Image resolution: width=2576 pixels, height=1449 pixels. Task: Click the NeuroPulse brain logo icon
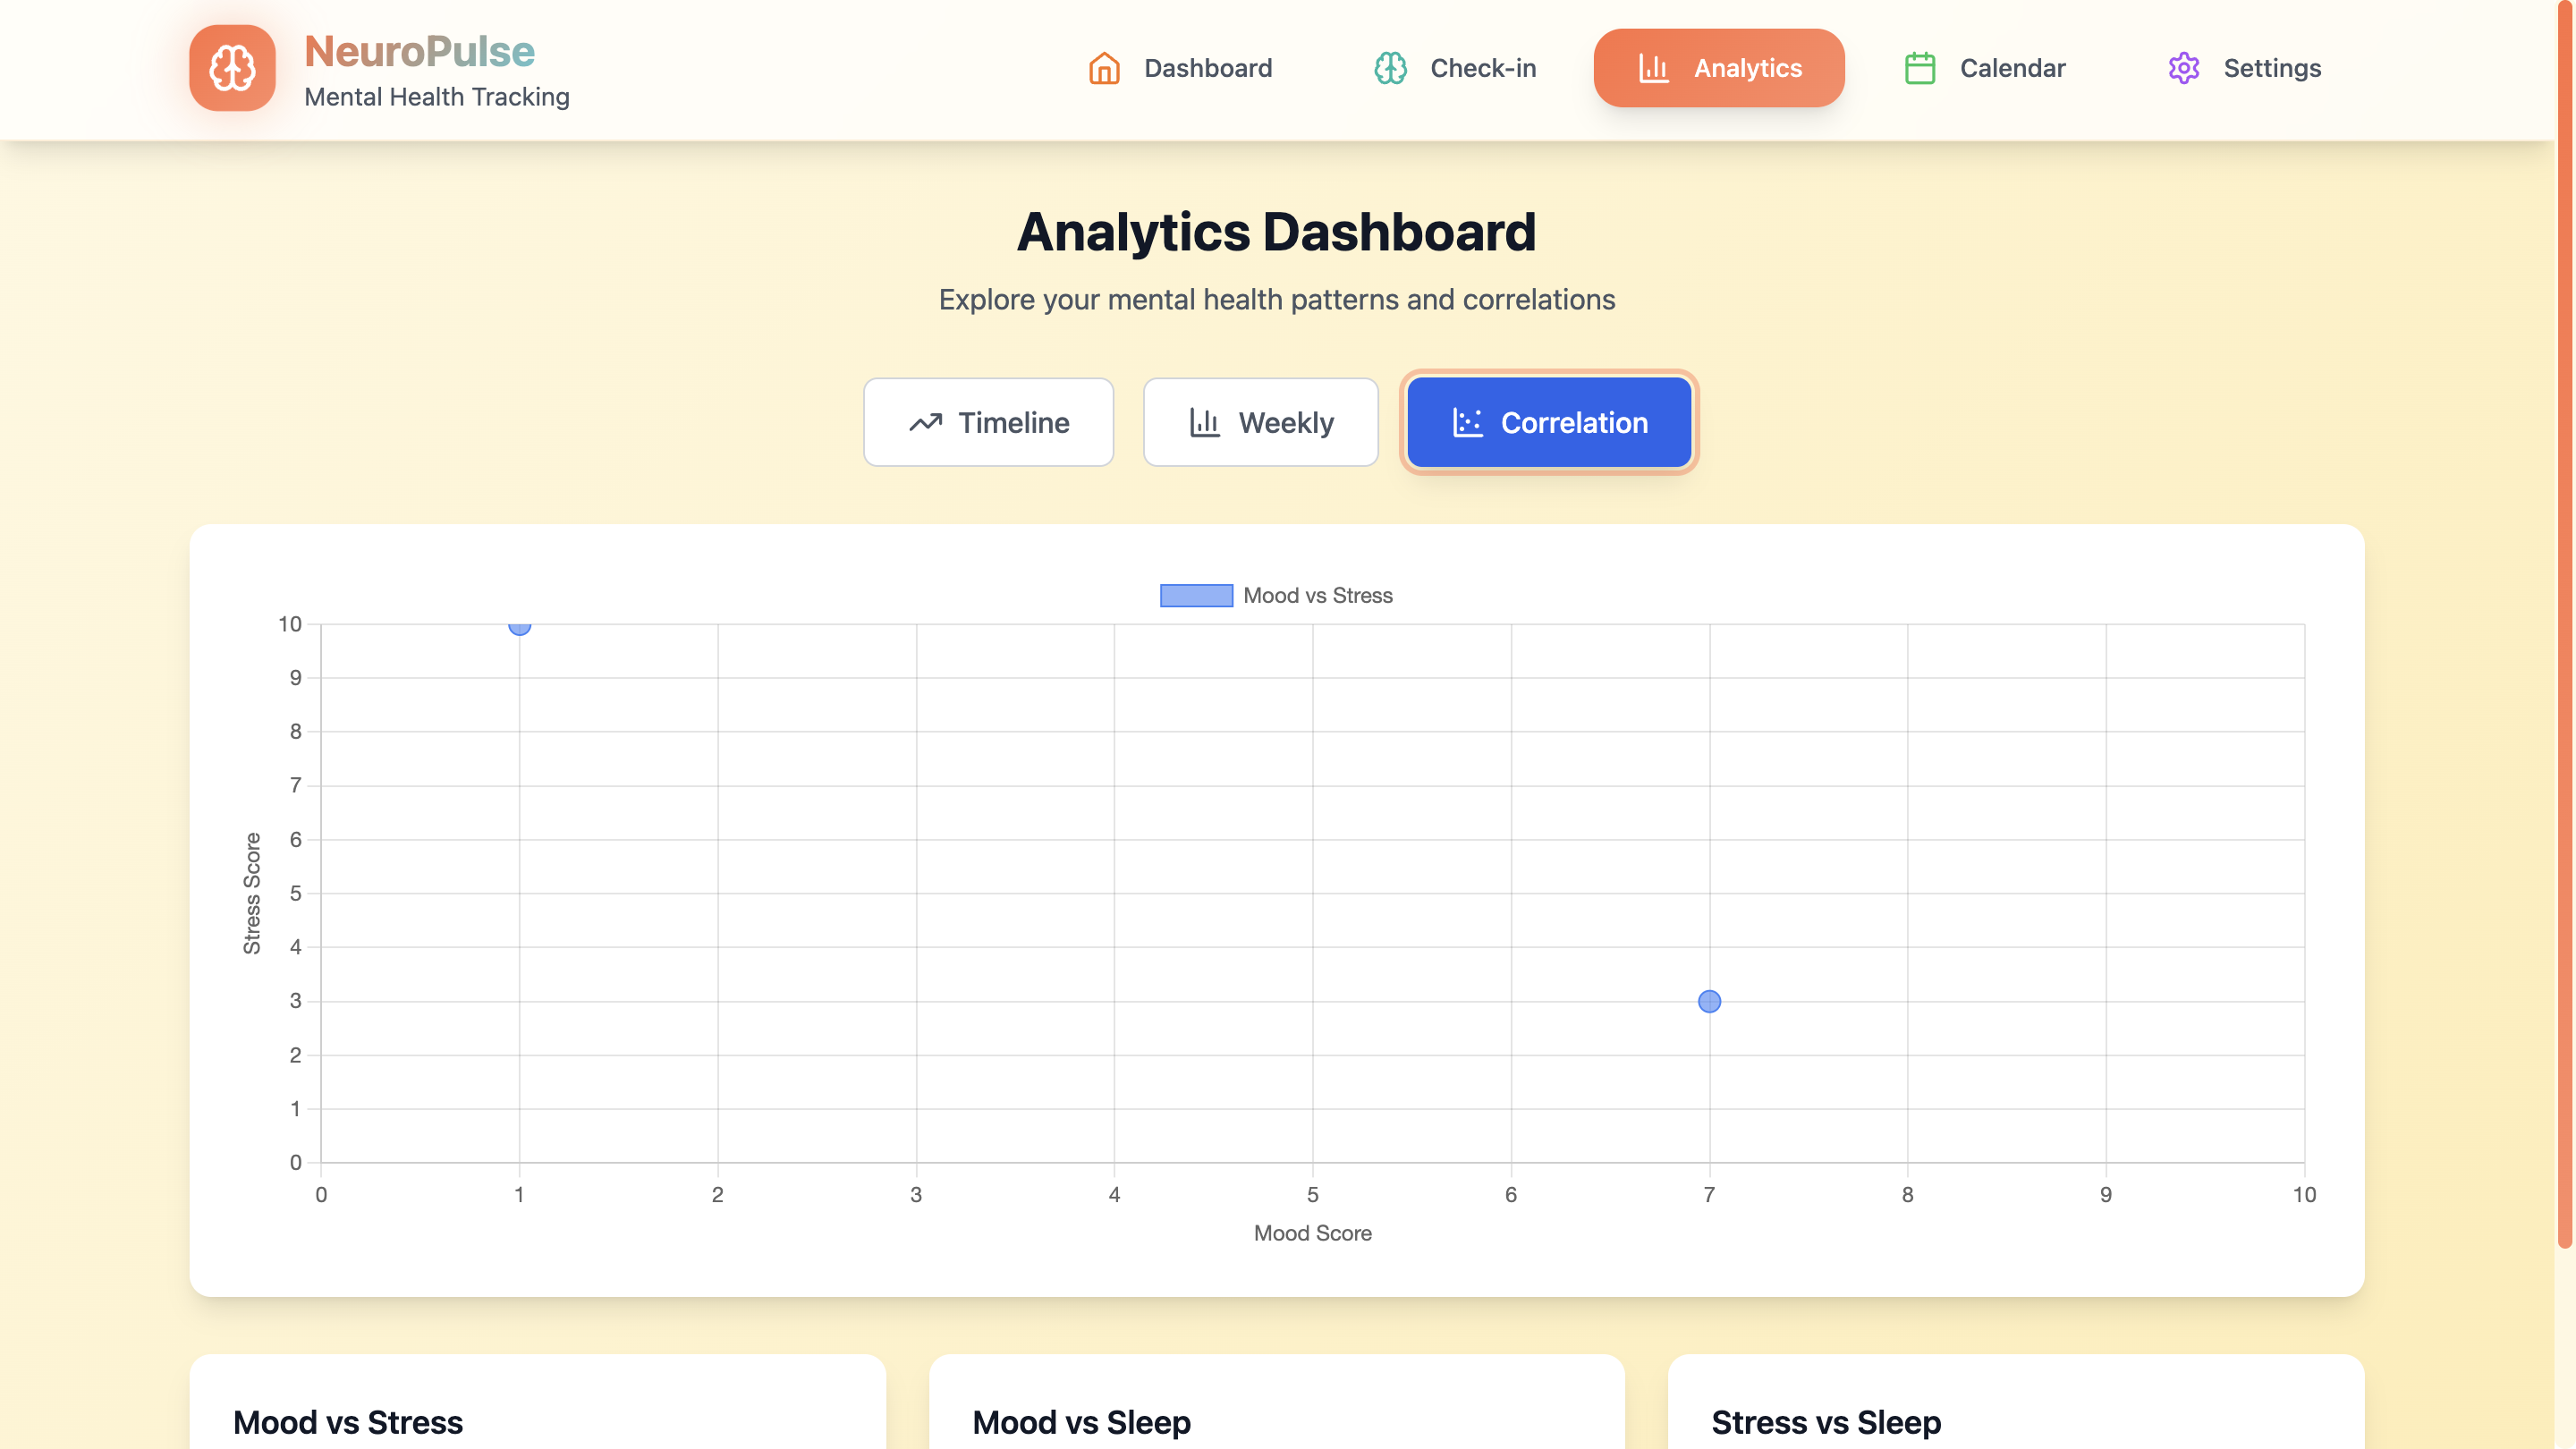click(x=232, y=68)
